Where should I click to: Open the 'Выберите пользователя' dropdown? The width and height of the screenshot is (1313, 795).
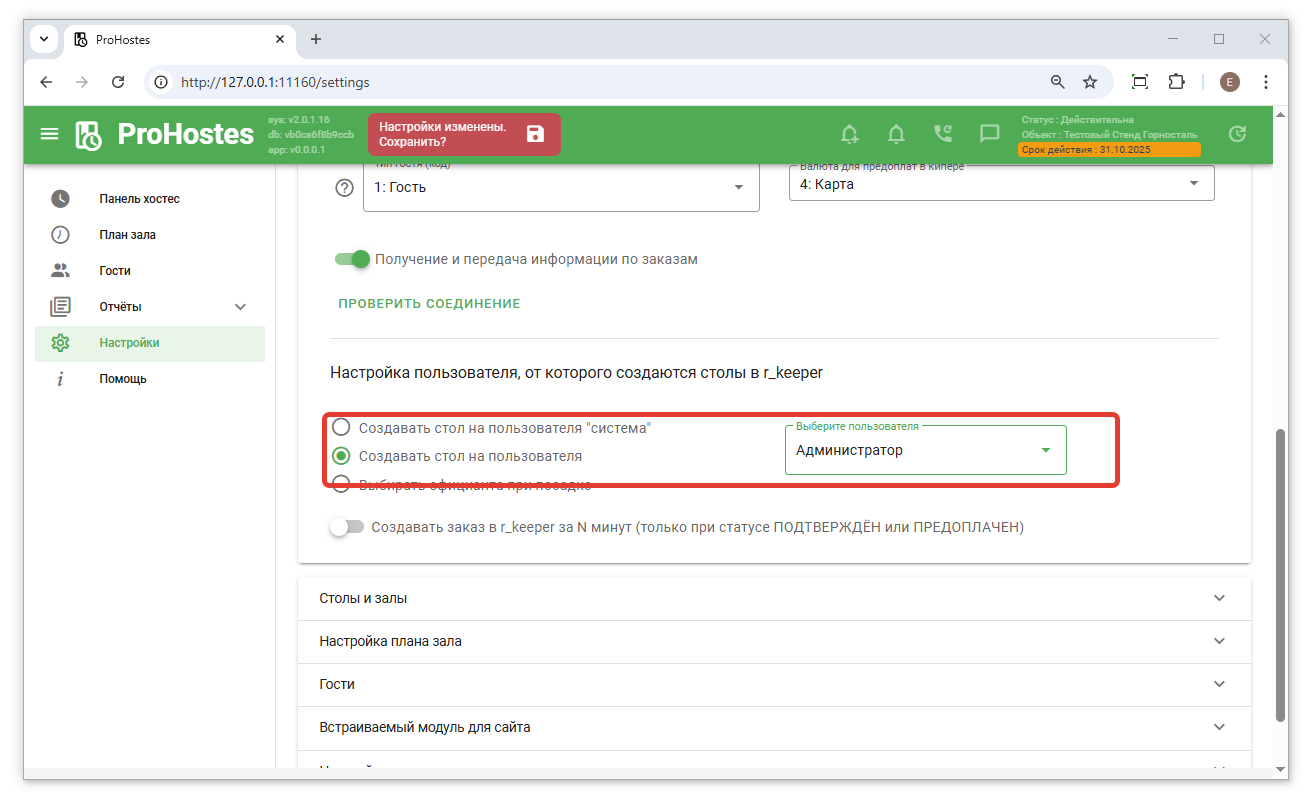[925, 450]
